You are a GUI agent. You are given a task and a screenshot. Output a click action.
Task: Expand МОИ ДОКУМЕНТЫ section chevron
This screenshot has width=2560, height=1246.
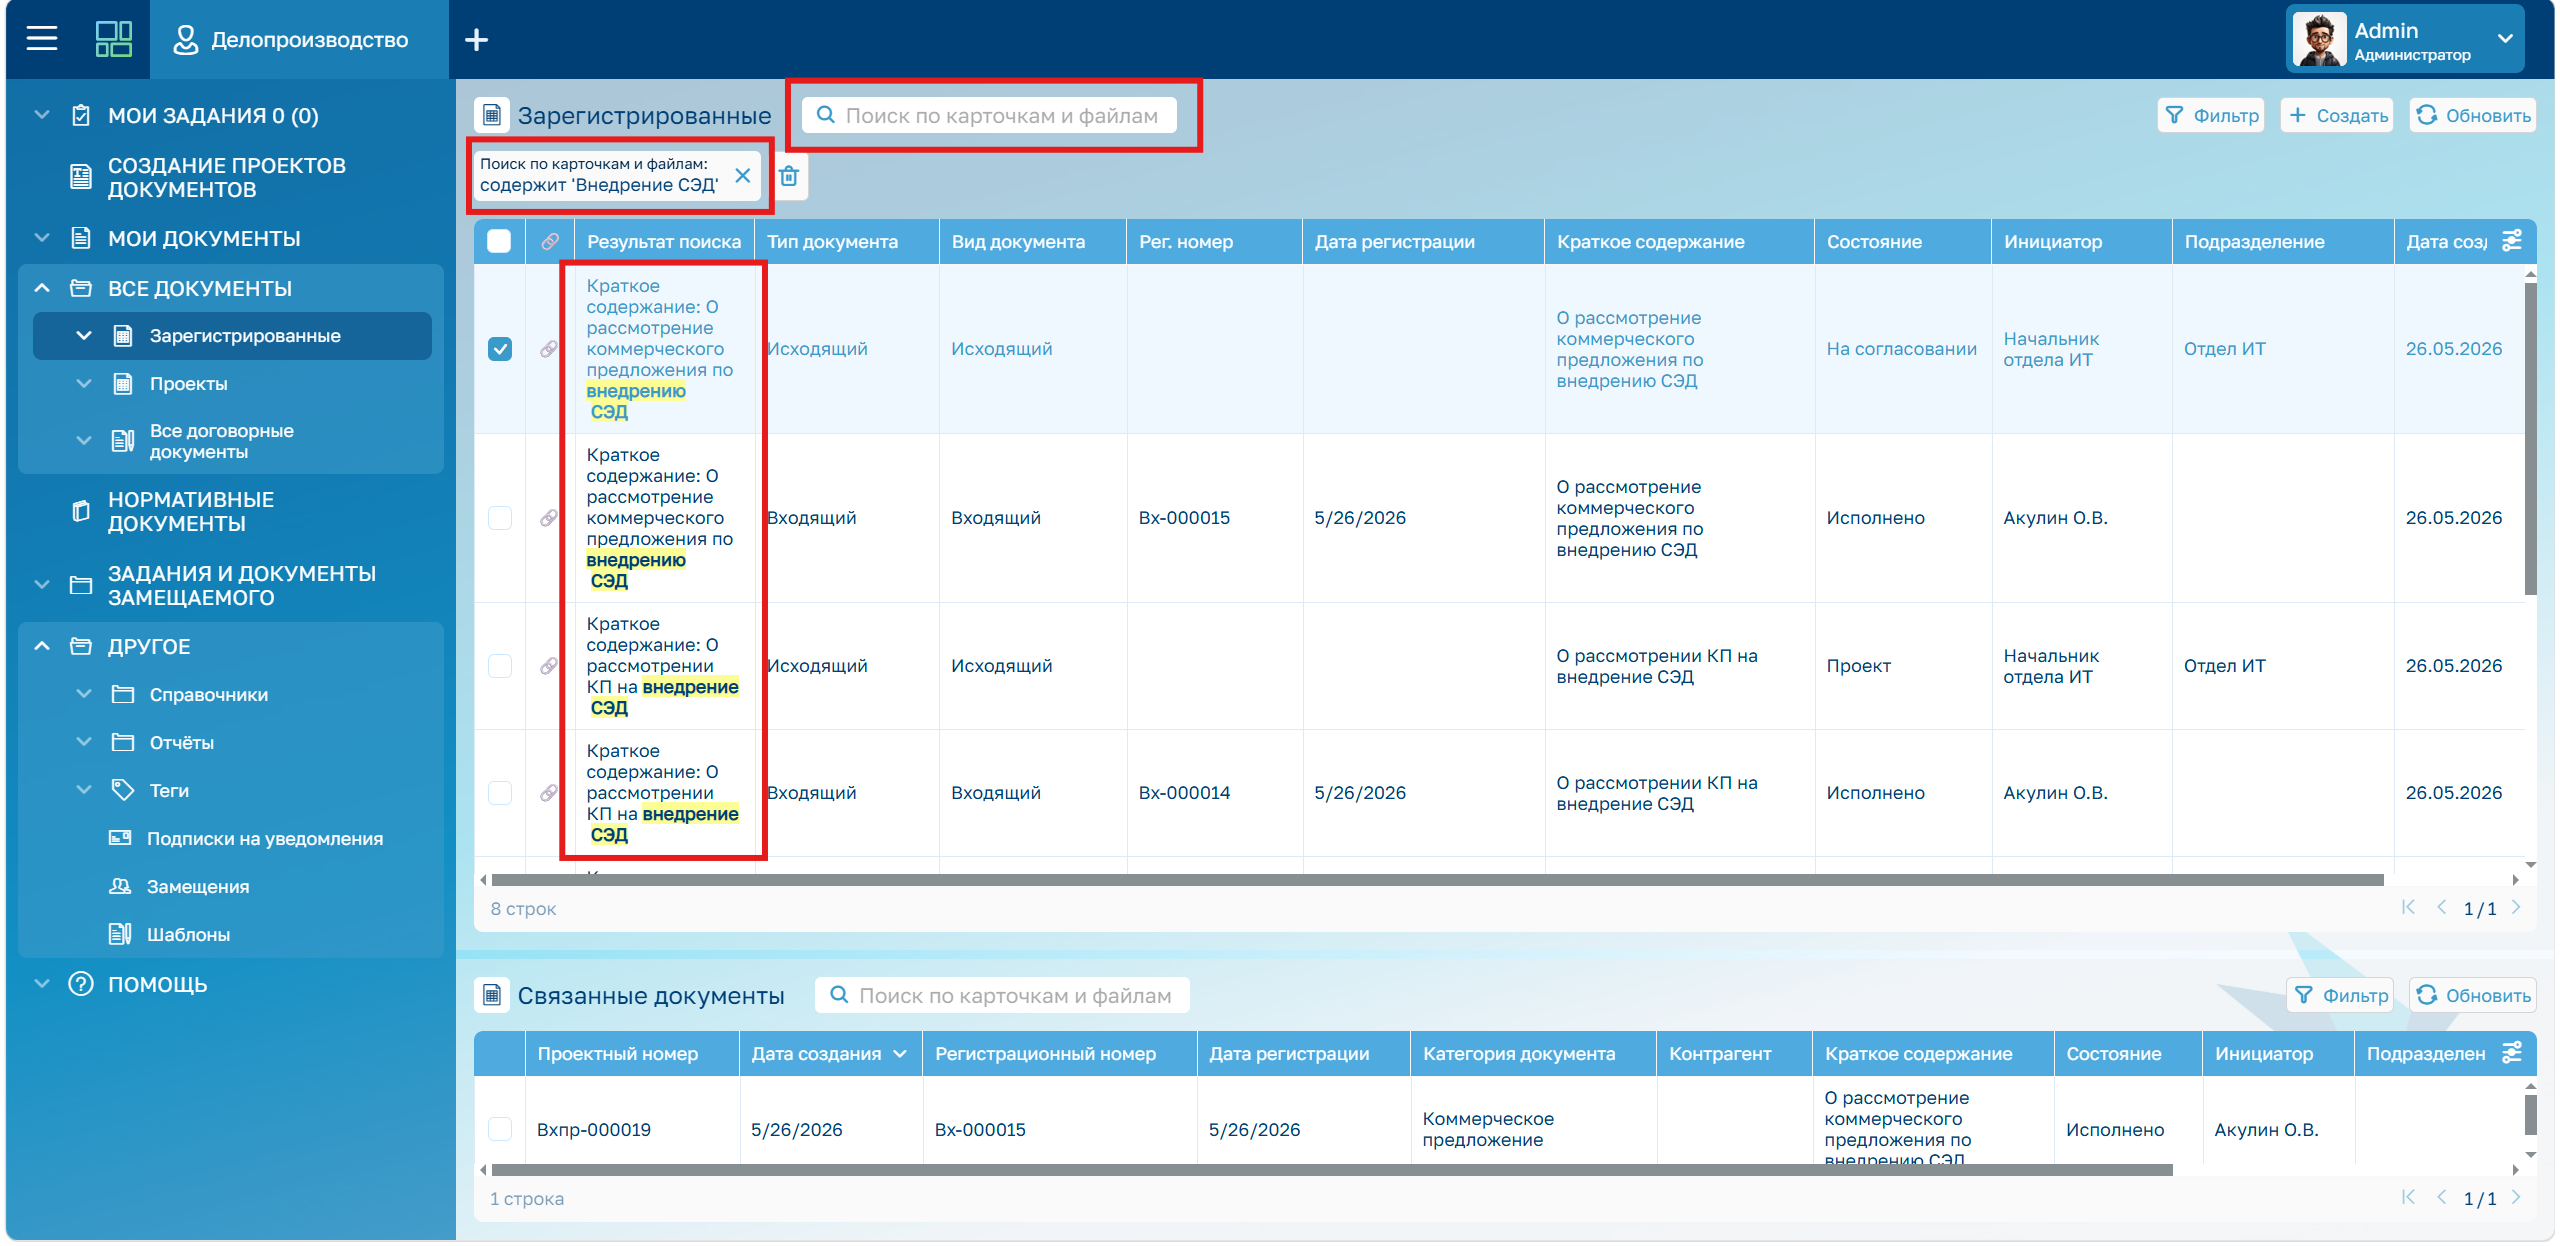[x=42, y=238]
